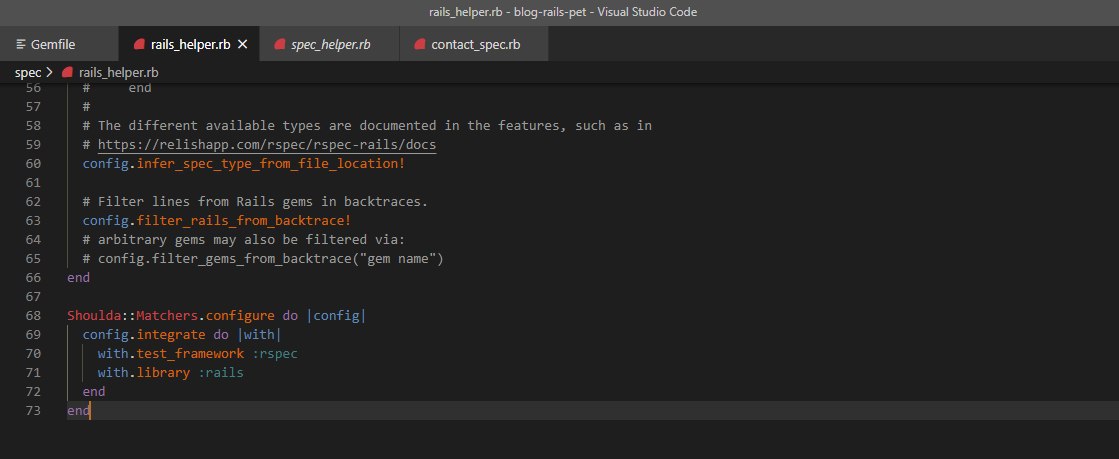This screenshot has height=459, width=1119.
Task: Click the Ruby icon in the breadcrumb bar
Action: 68,72
